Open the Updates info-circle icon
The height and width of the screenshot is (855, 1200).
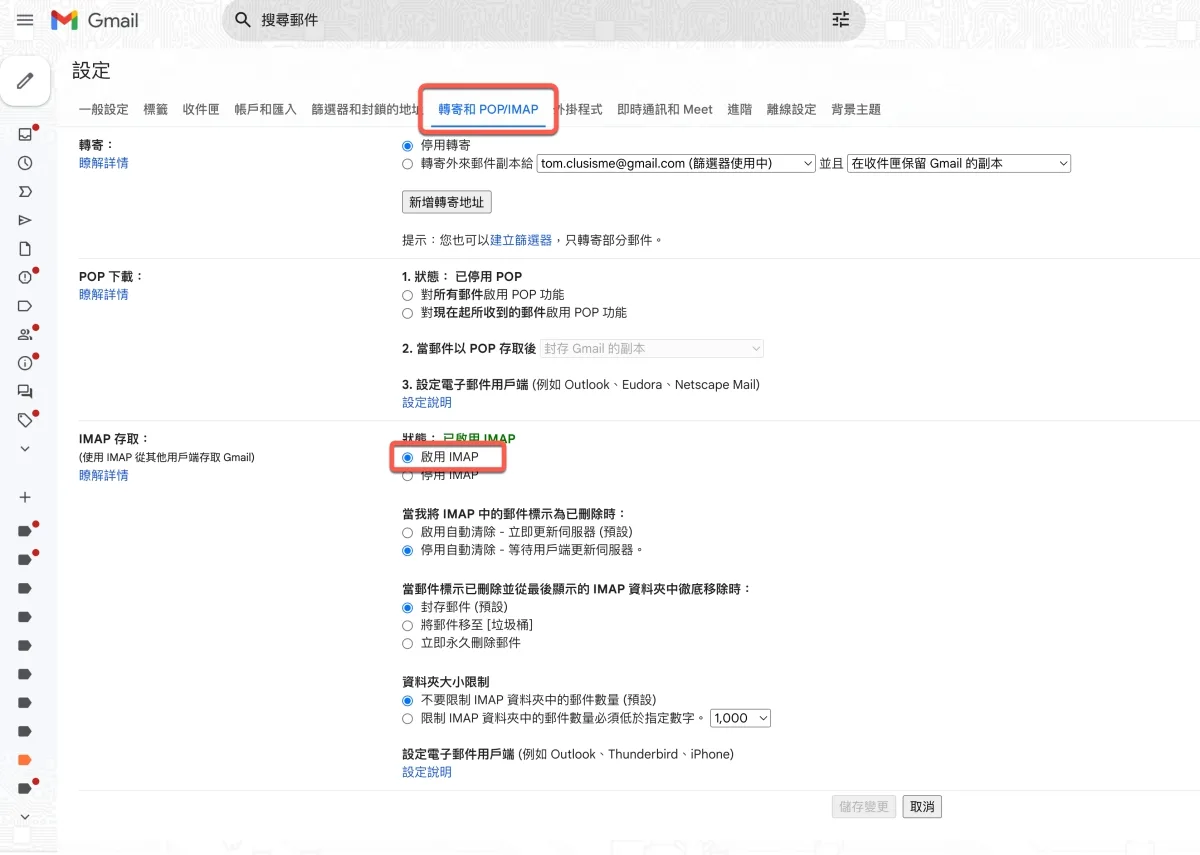[25, 363]
